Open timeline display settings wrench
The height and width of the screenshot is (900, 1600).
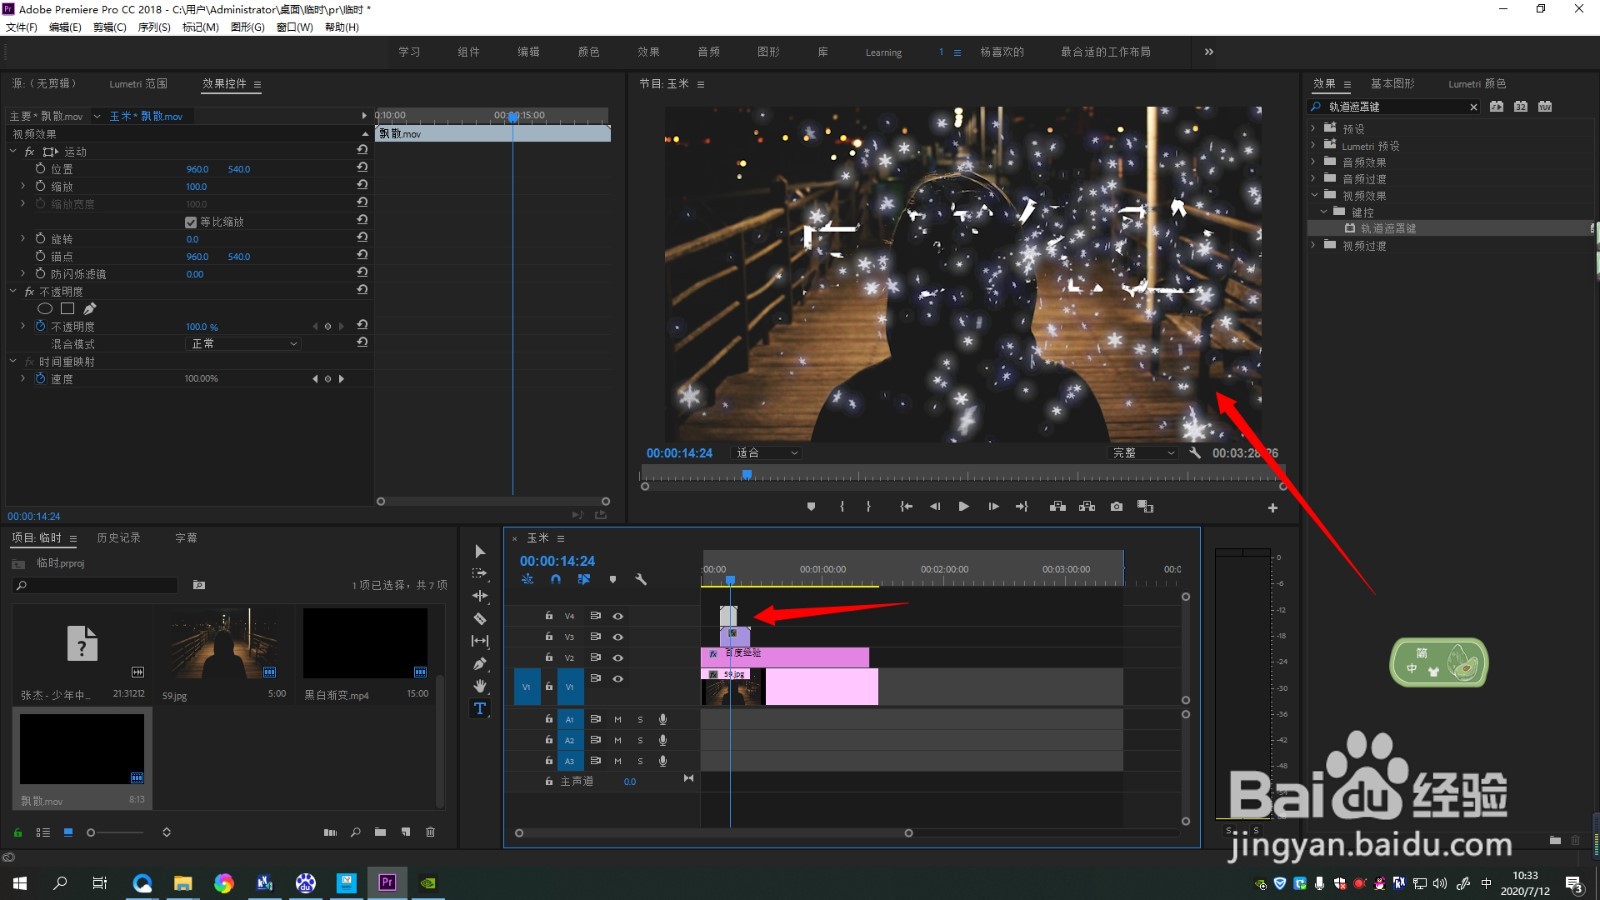(x=641, y=580)
